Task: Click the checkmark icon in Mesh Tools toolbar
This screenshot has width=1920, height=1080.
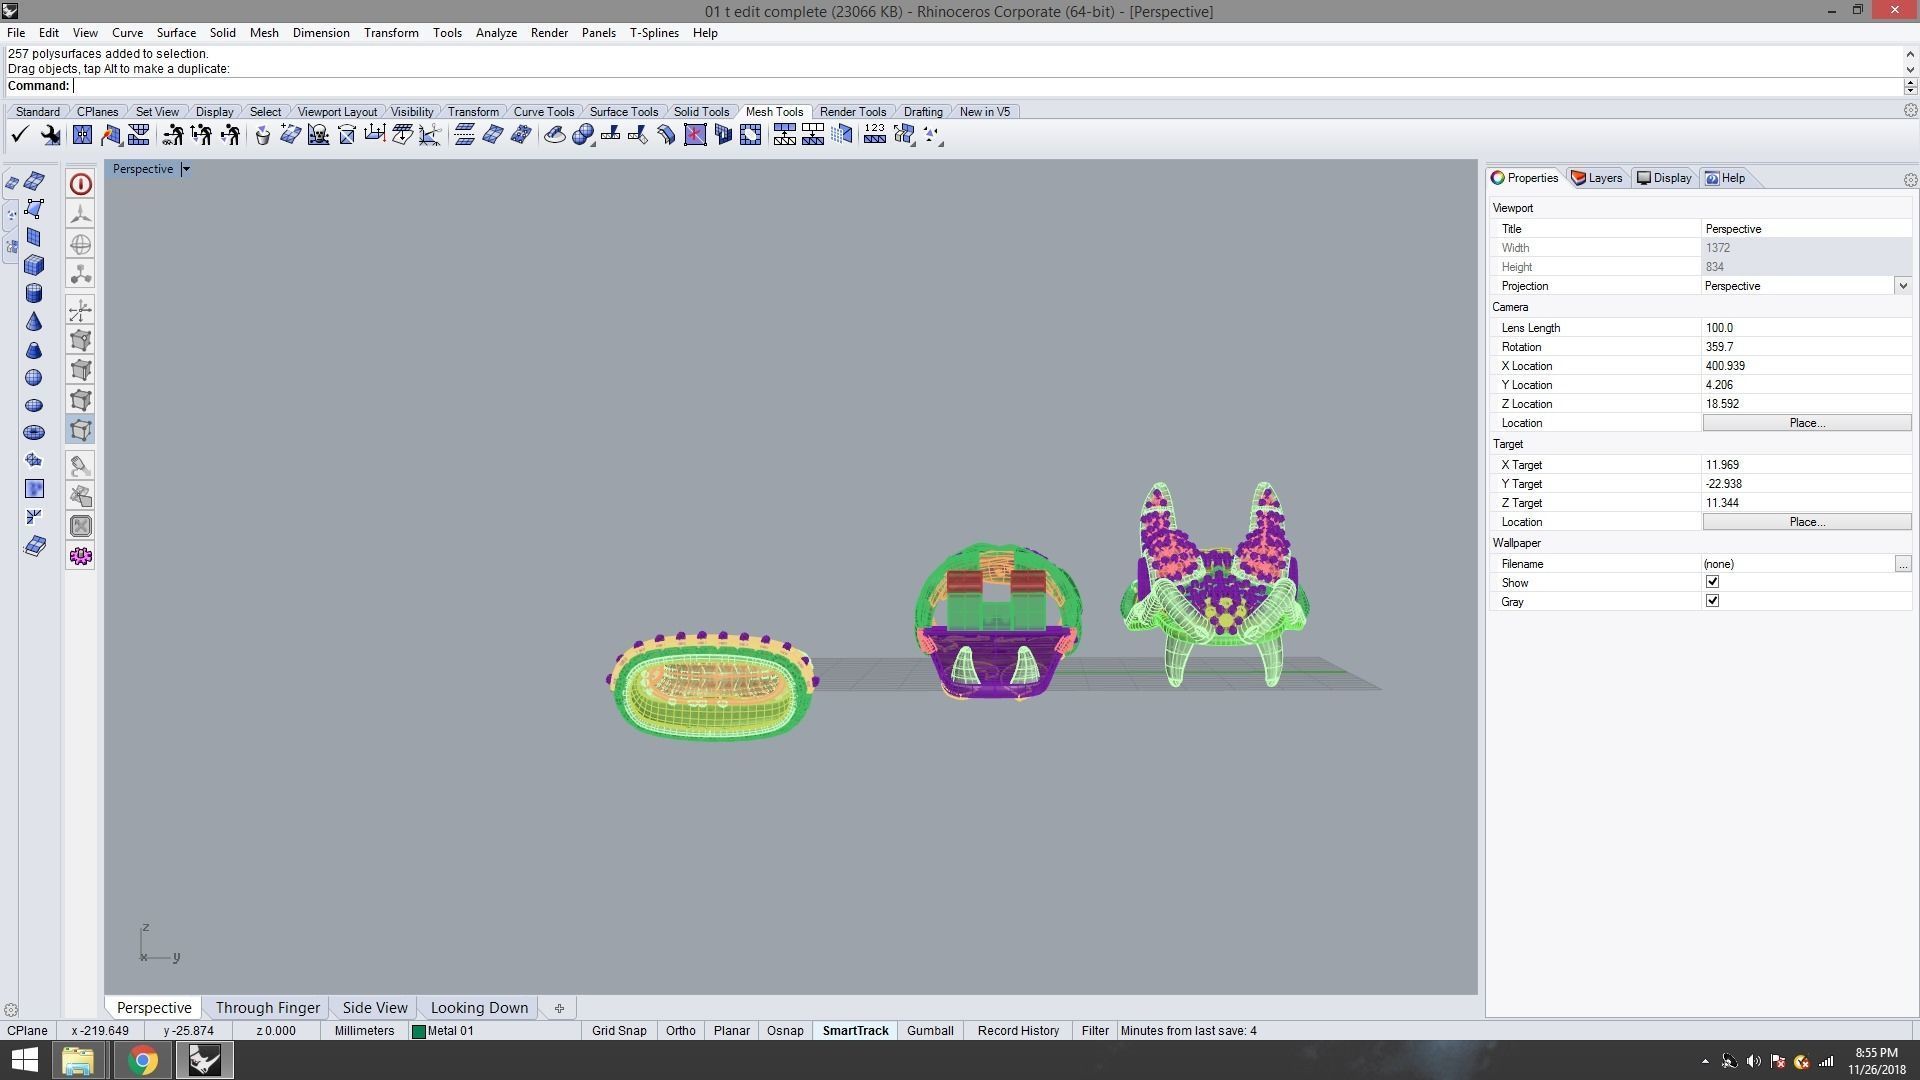Action: click(x=19, y=135)
